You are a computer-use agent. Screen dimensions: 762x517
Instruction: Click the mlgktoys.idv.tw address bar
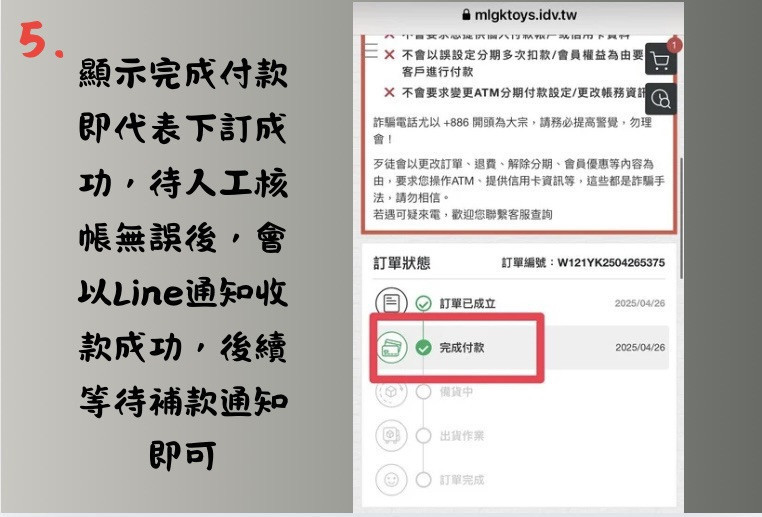519,15
